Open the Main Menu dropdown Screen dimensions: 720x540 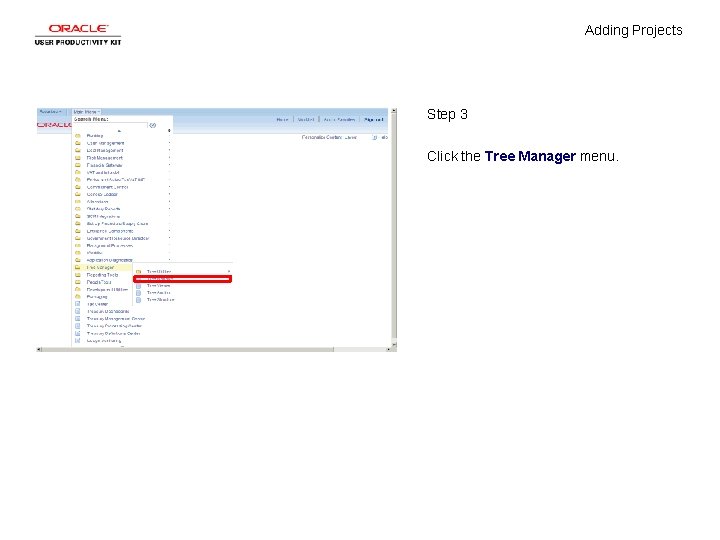point(86,112)
